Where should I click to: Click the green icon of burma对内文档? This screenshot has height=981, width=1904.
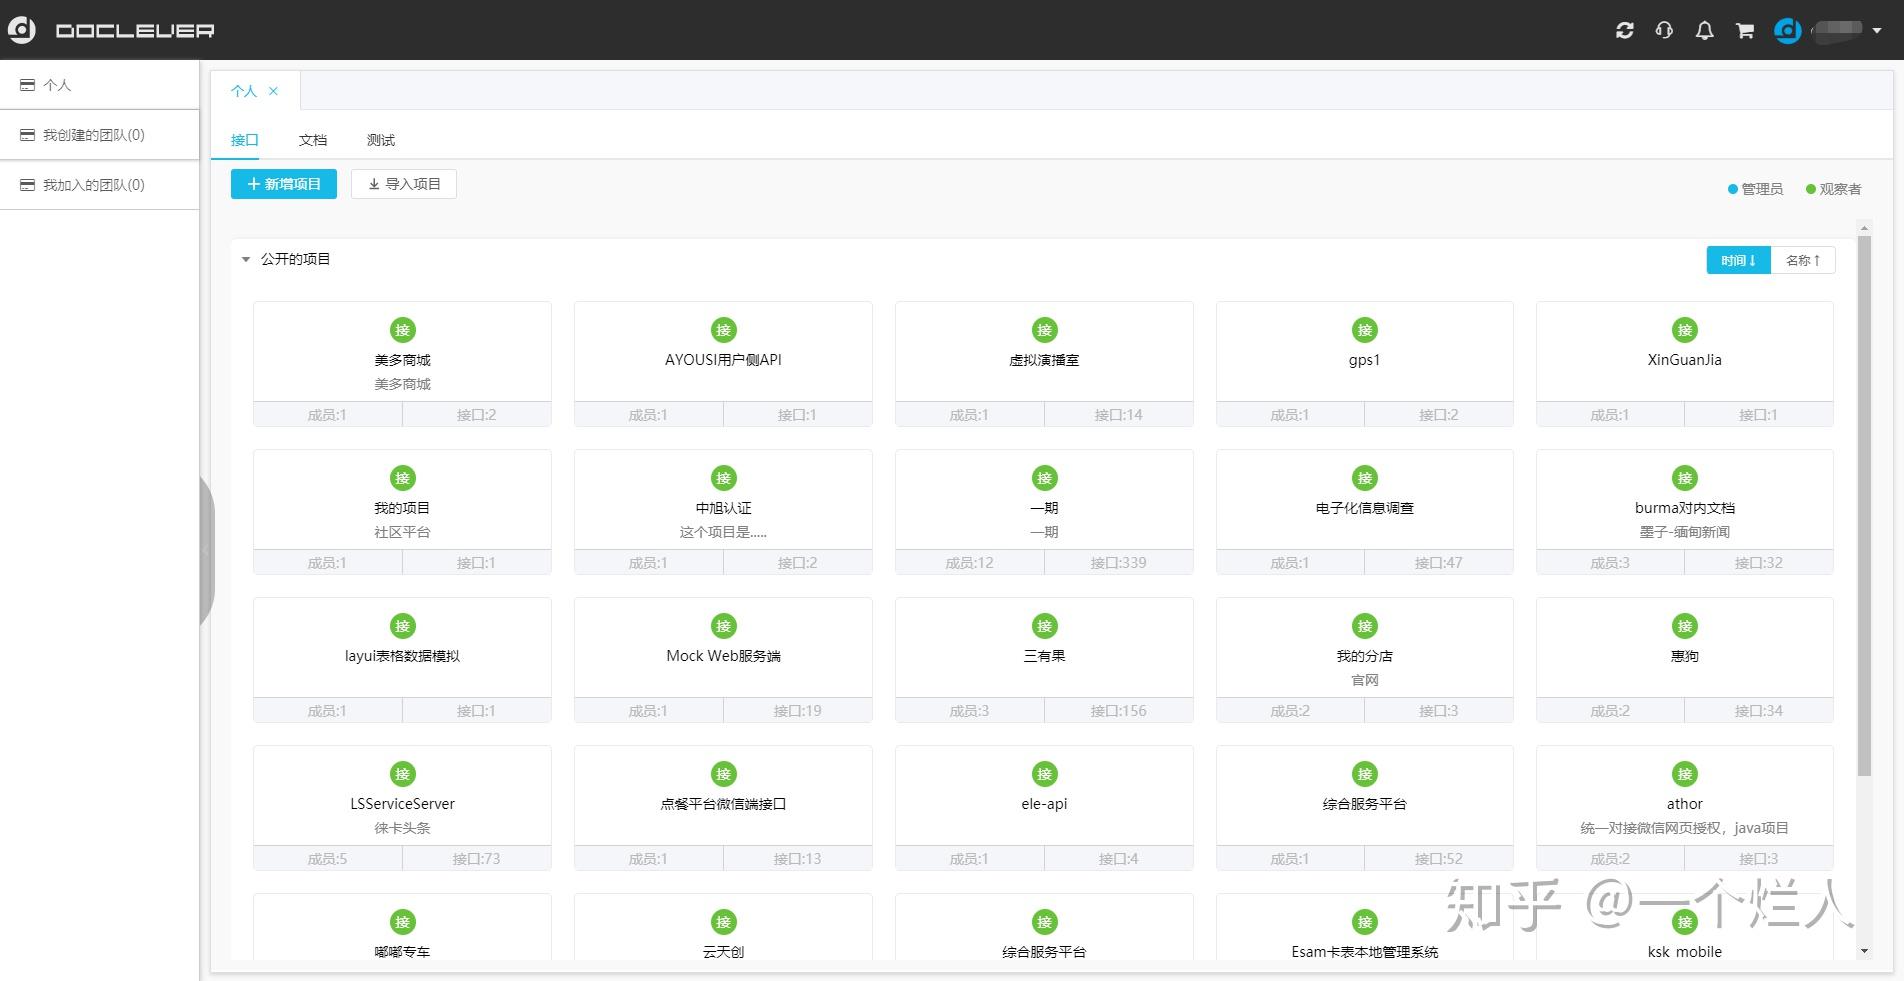1684,478
